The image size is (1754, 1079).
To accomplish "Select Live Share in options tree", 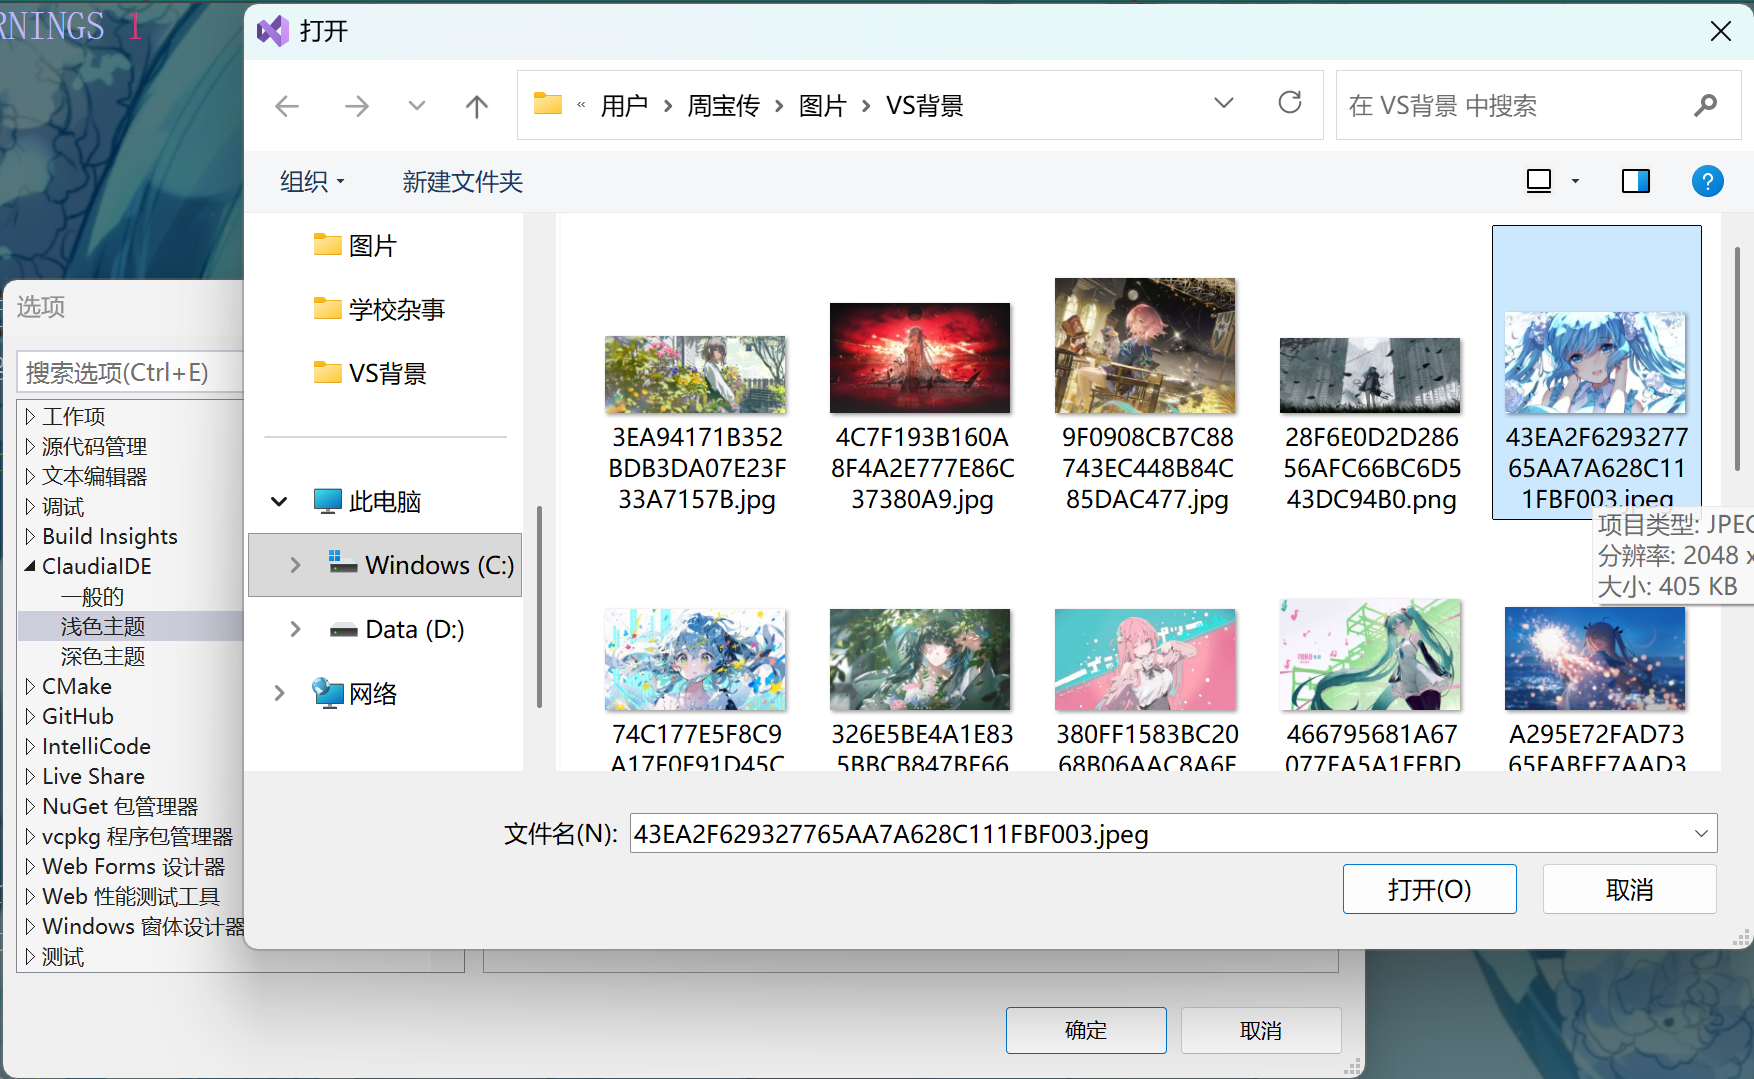I will point(93,776).
